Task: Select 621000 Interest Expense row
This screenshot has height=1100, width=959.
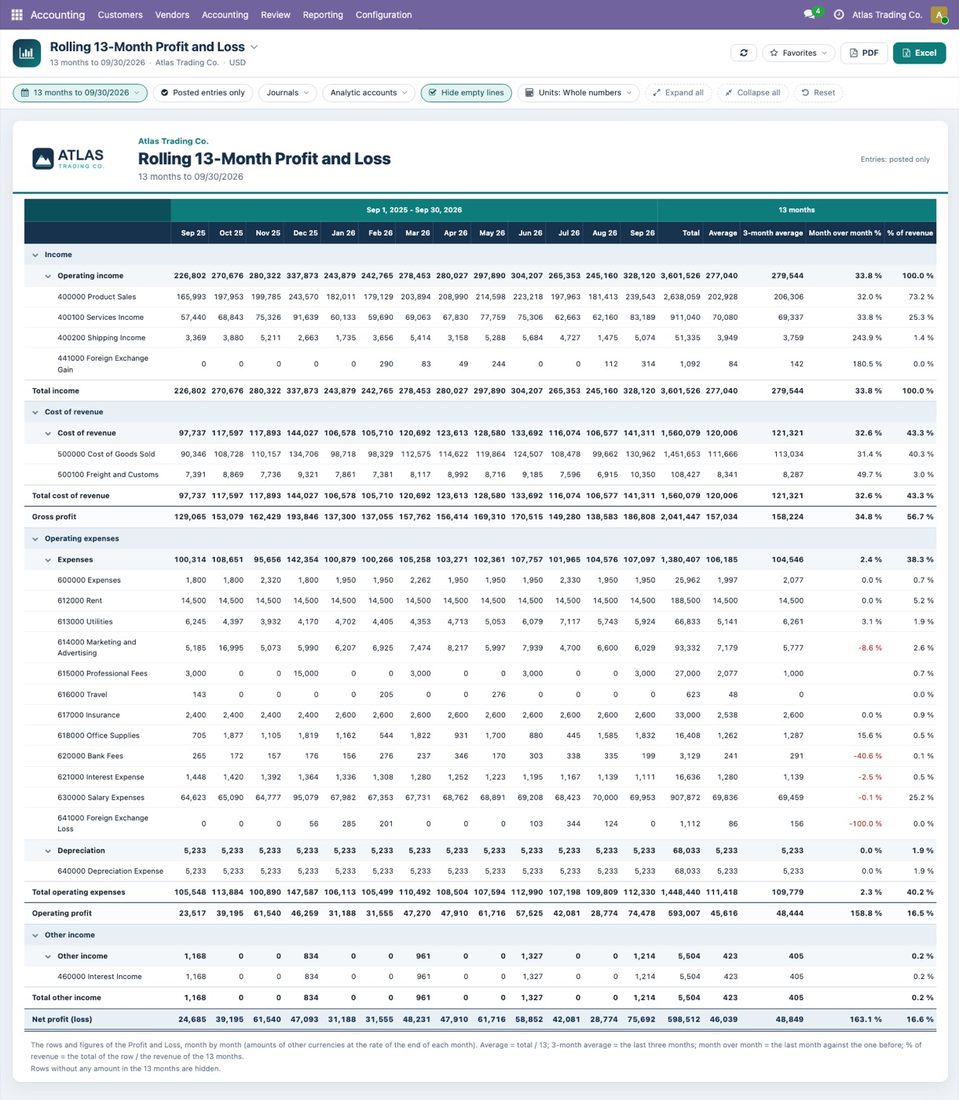Action: point(480,777)
